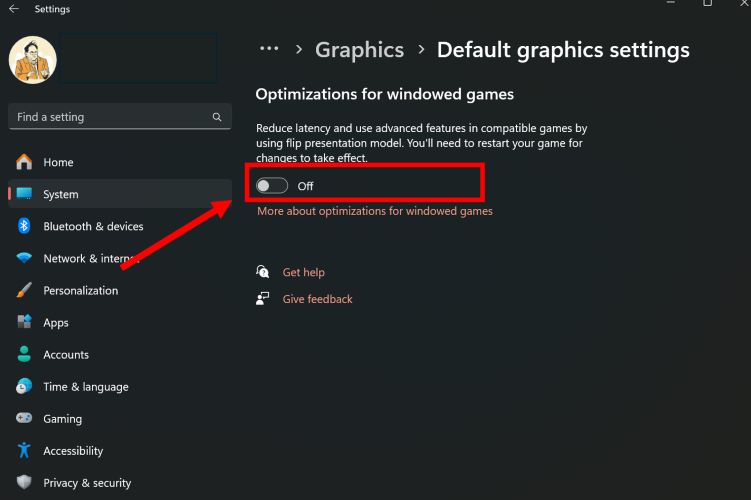Click the Get help icon
Viewport: 751px width, 500px height.
pyautogui.click(x=262, y=272)
